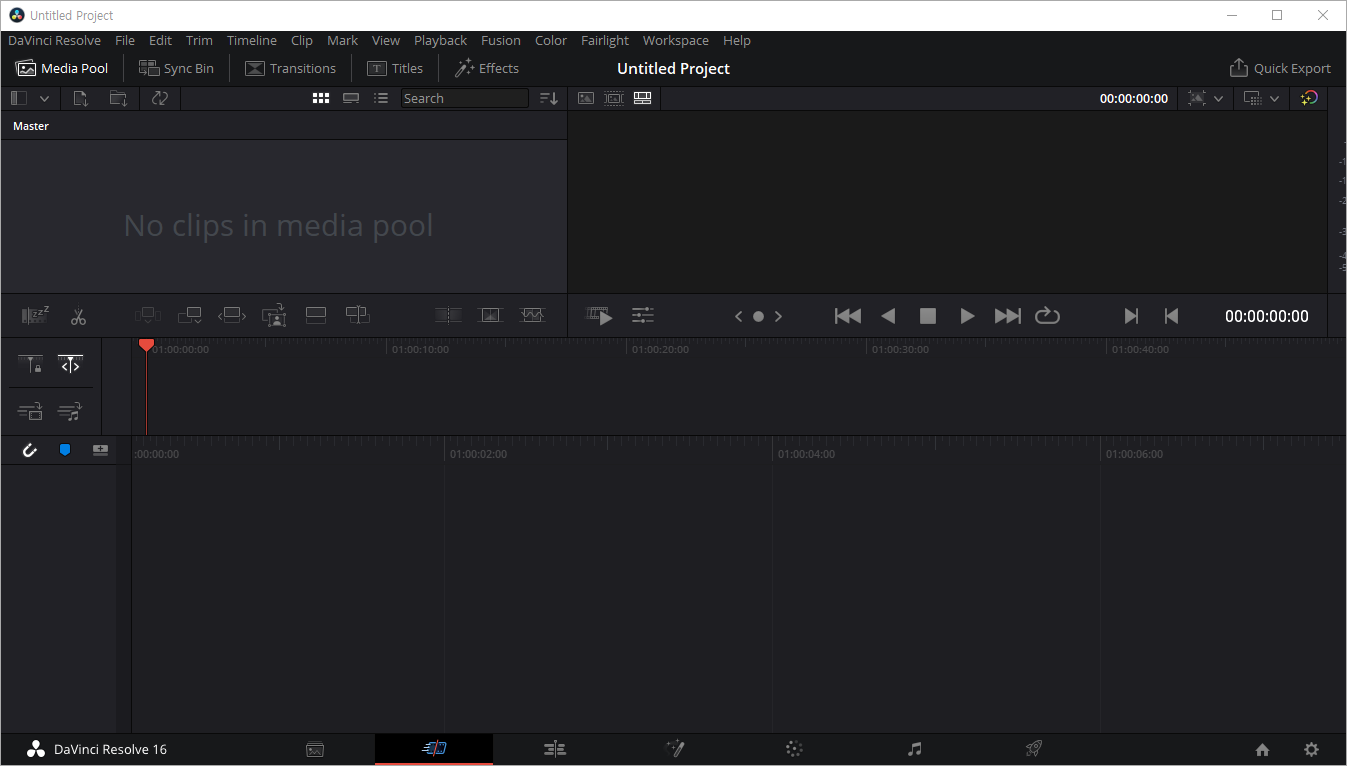Click the Fast Review icon

(599, 316)
